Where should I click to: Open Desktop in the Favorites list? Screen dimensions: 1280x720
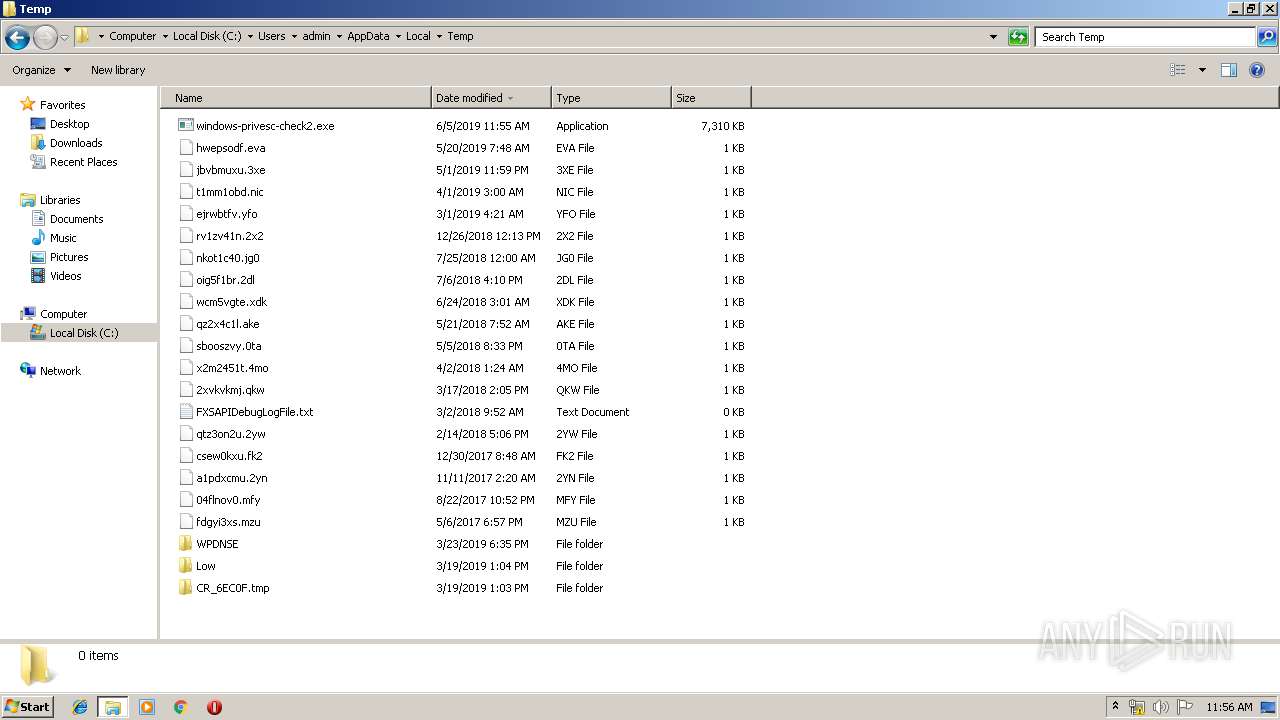pyautogui.click(x=69, y=124)
